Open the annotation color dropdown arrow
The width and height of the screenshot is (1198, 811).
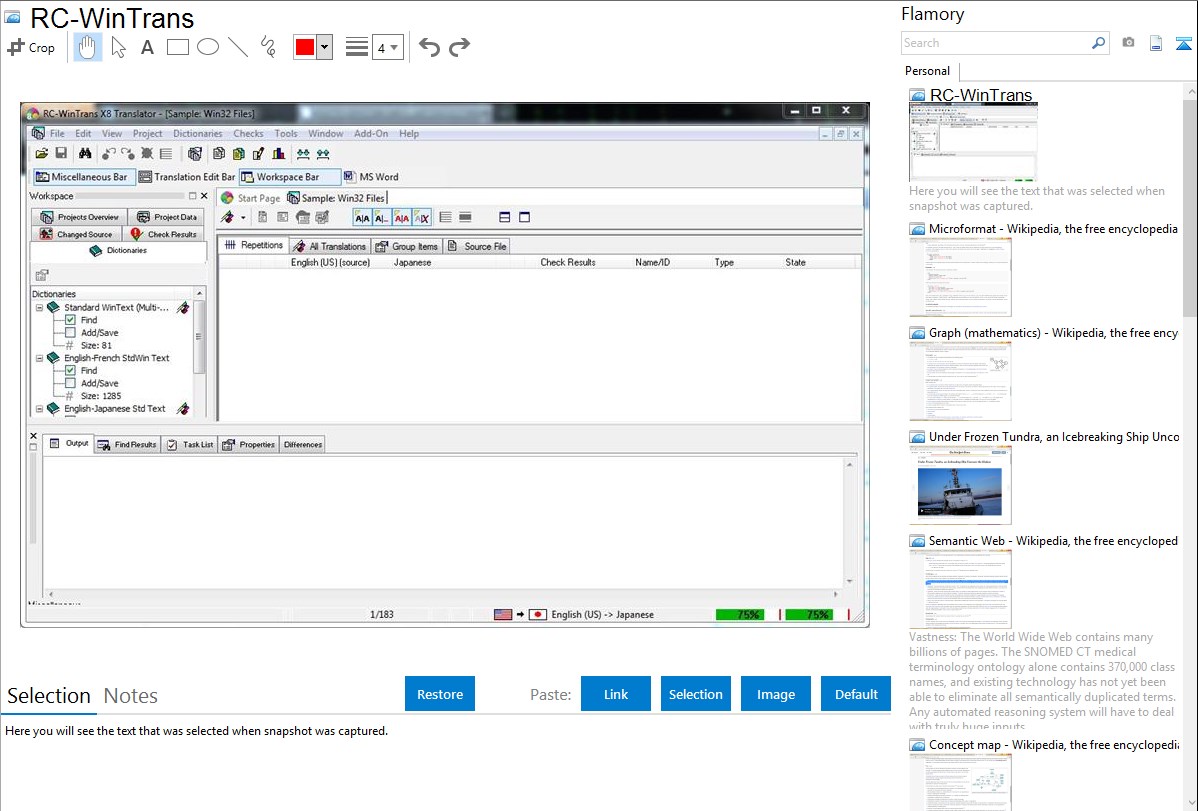[325, 47]
